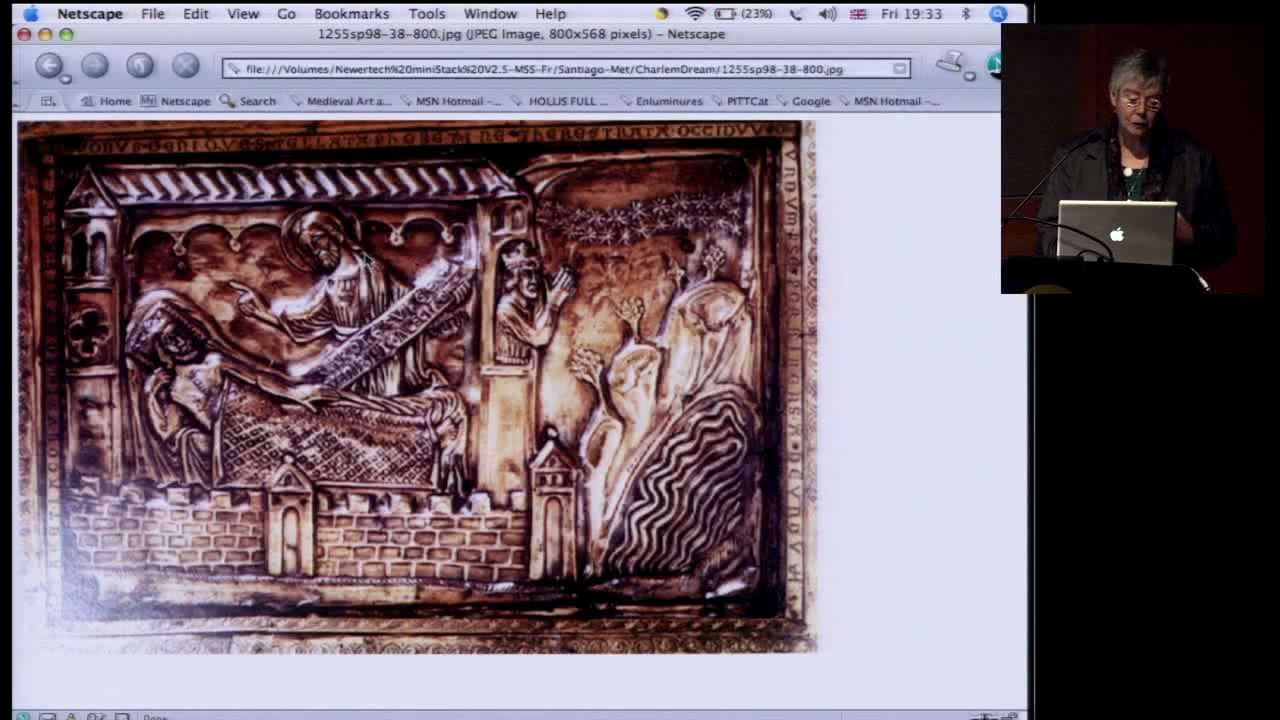The width and height of the screenshot is (1280, 720).
Task: Open the HOLLIS FULL bookmark
Action: (x=560, y=101)
